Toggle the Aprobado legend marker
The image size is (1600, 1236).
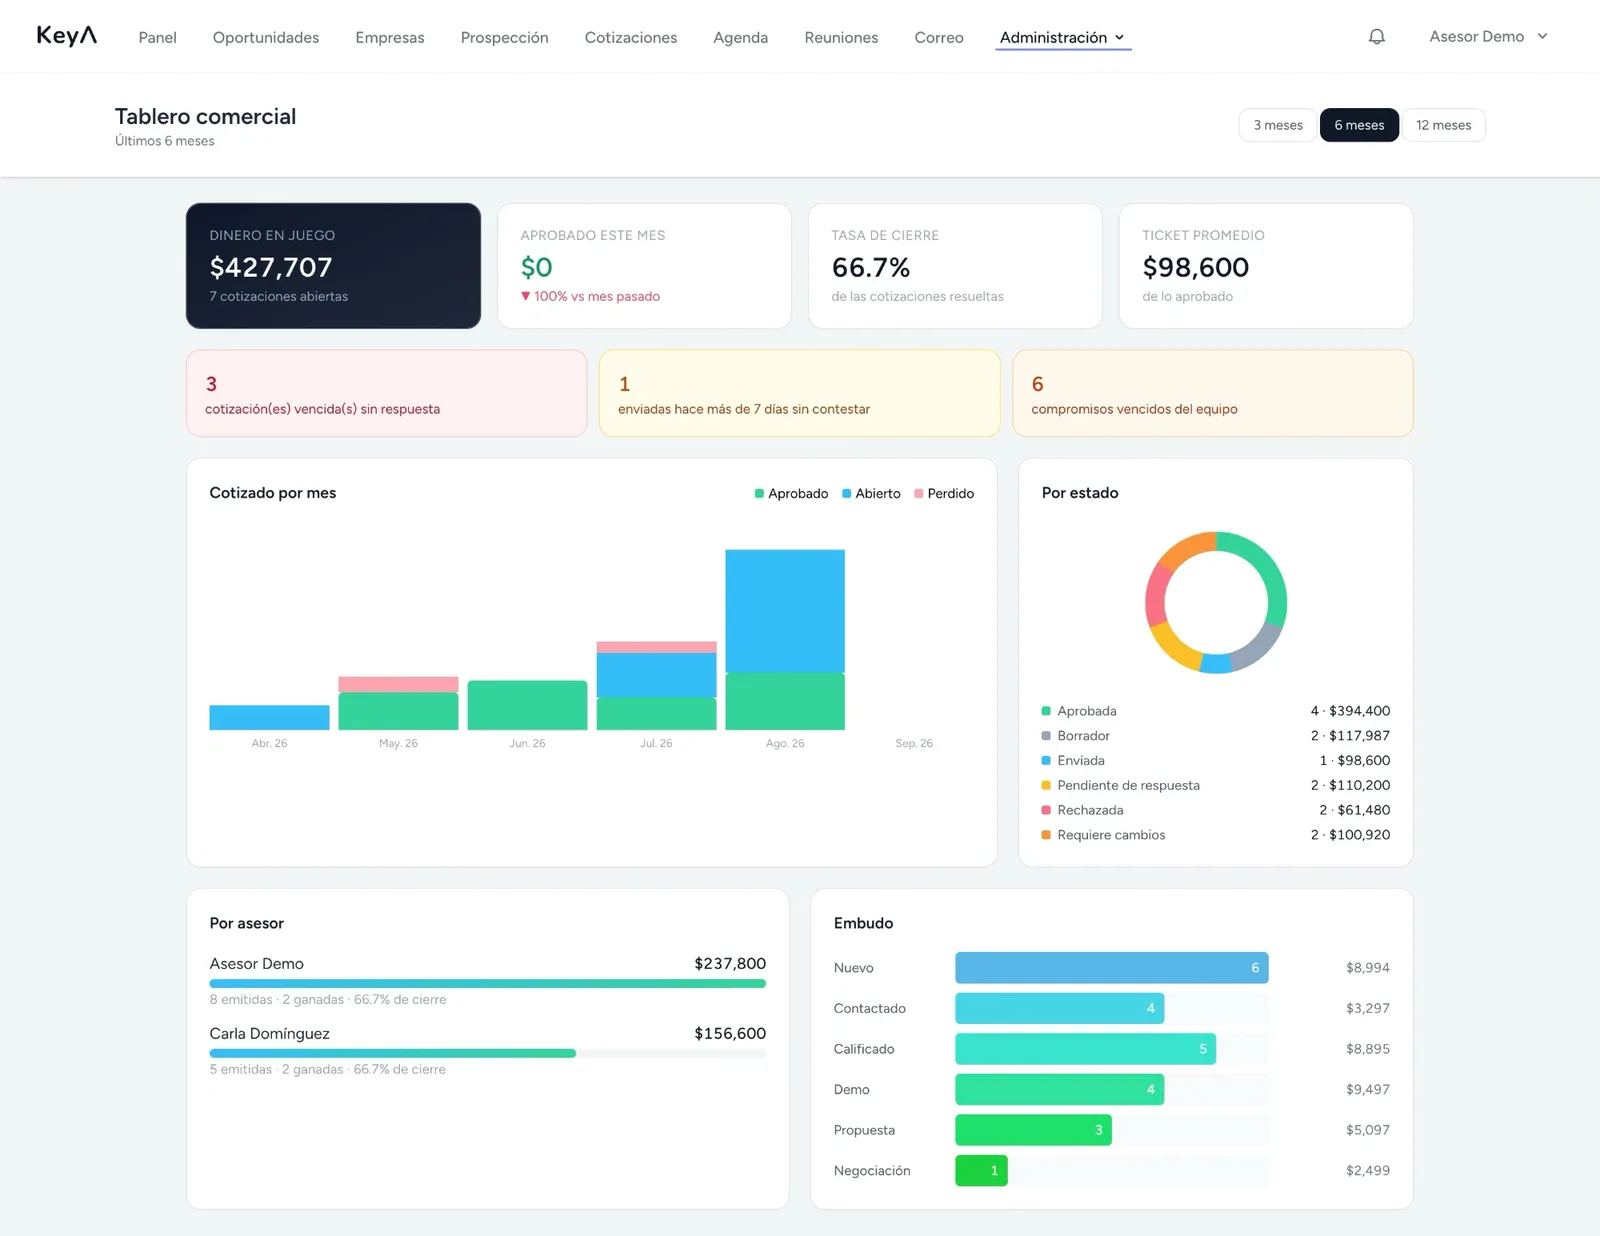[759, 494]
